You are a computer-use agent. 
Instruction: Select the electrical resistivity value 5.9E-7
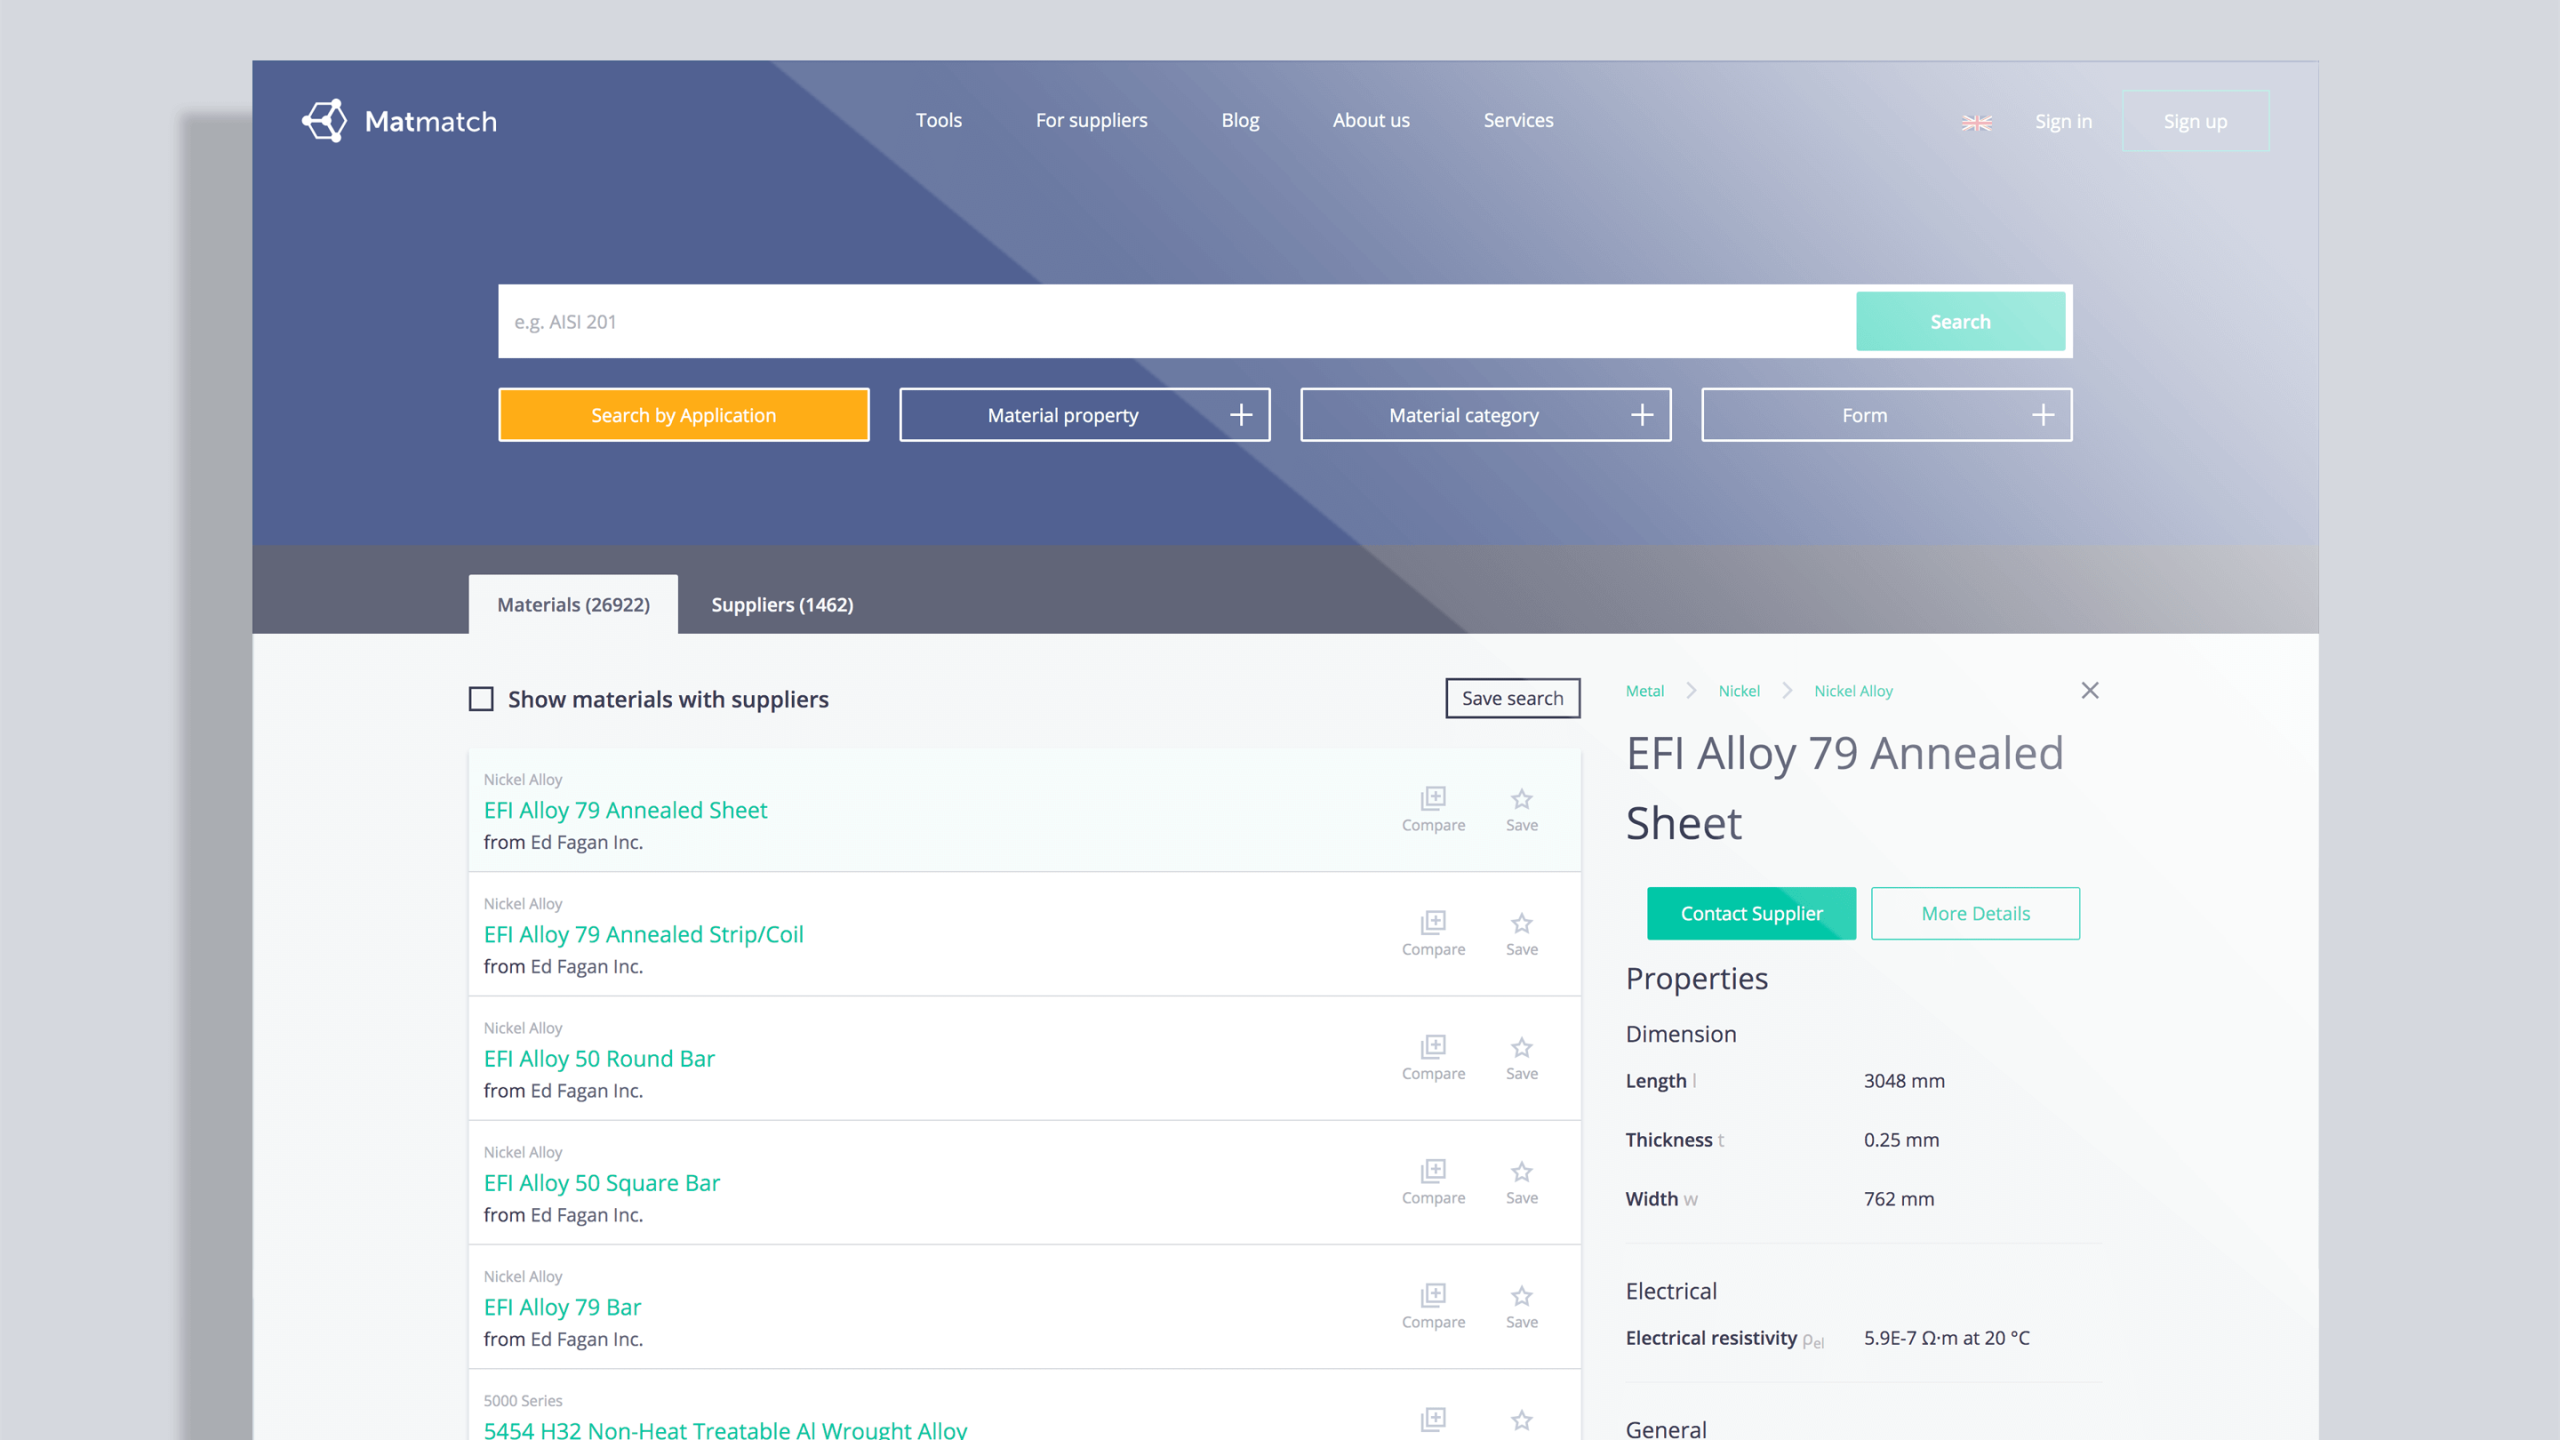click(x=1946, y=1337)
